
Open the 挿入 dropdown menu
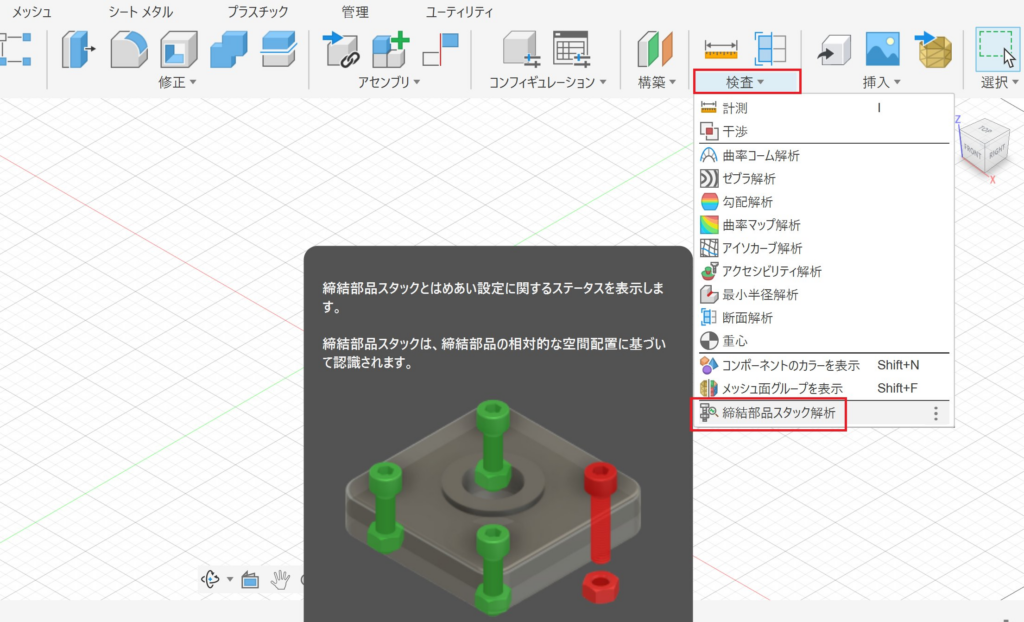pyautogui.click(x=881, y=82)
